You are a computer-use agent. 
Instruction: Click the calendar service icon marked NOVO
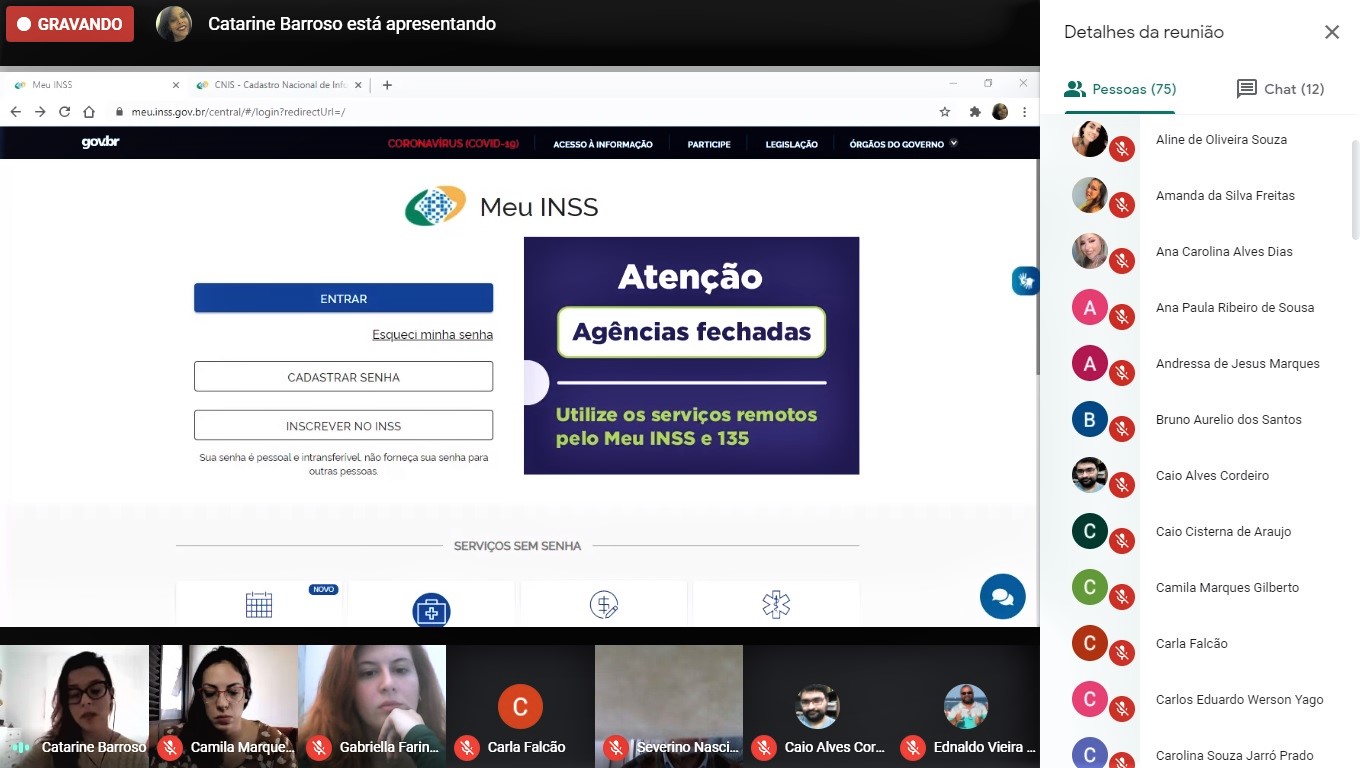pyautogui.click(x=259, y=604)
